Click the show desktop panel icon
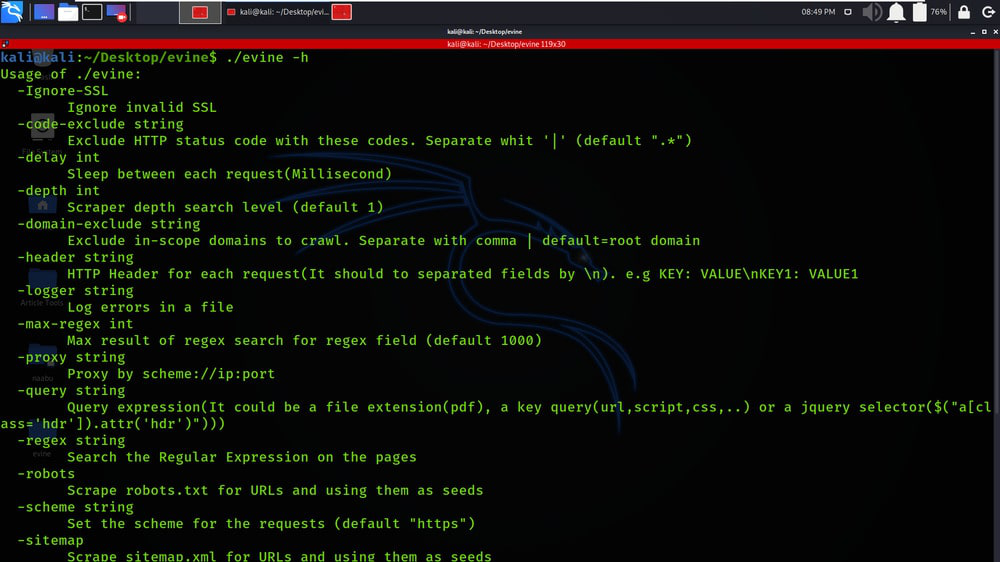 44,12
